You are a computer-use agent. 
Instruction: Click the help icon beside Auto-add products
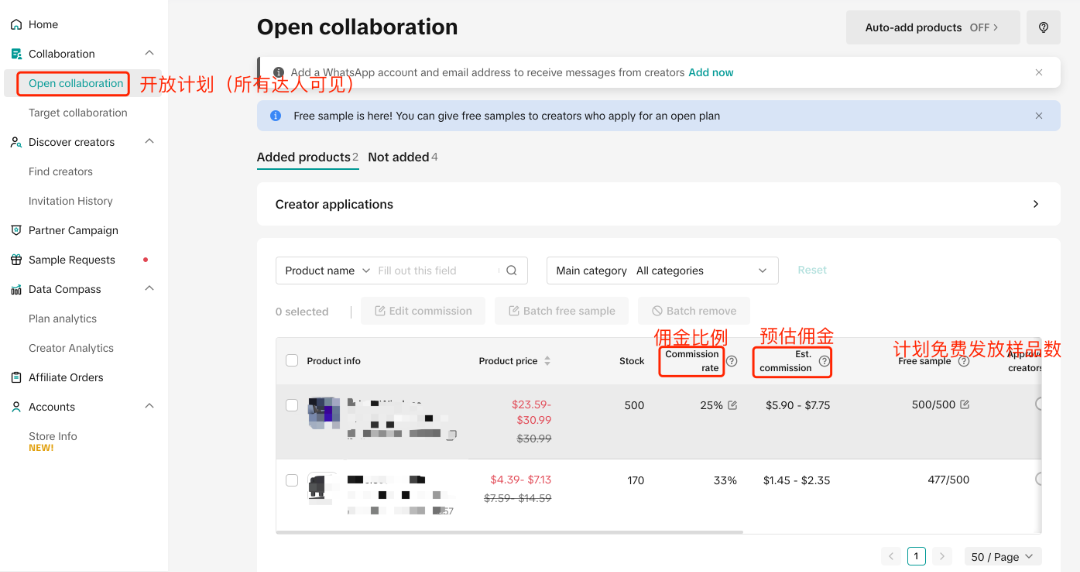pos(1043,28)
